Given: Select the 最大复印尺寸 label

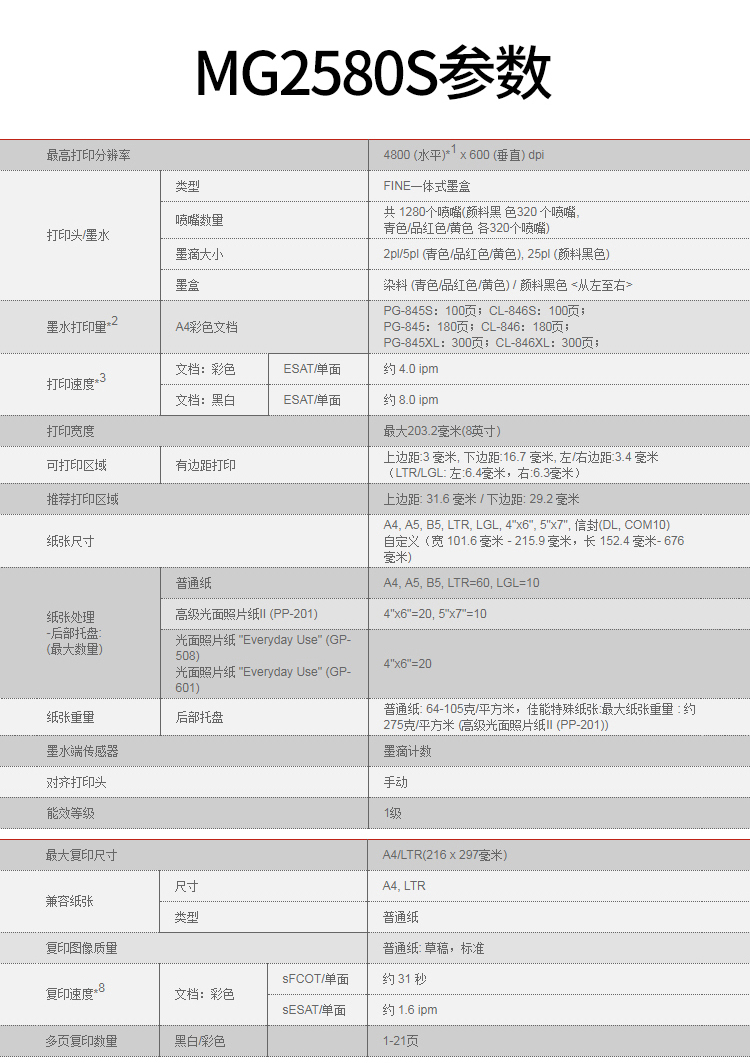Looking at the screenshot, I should (81, 856).
